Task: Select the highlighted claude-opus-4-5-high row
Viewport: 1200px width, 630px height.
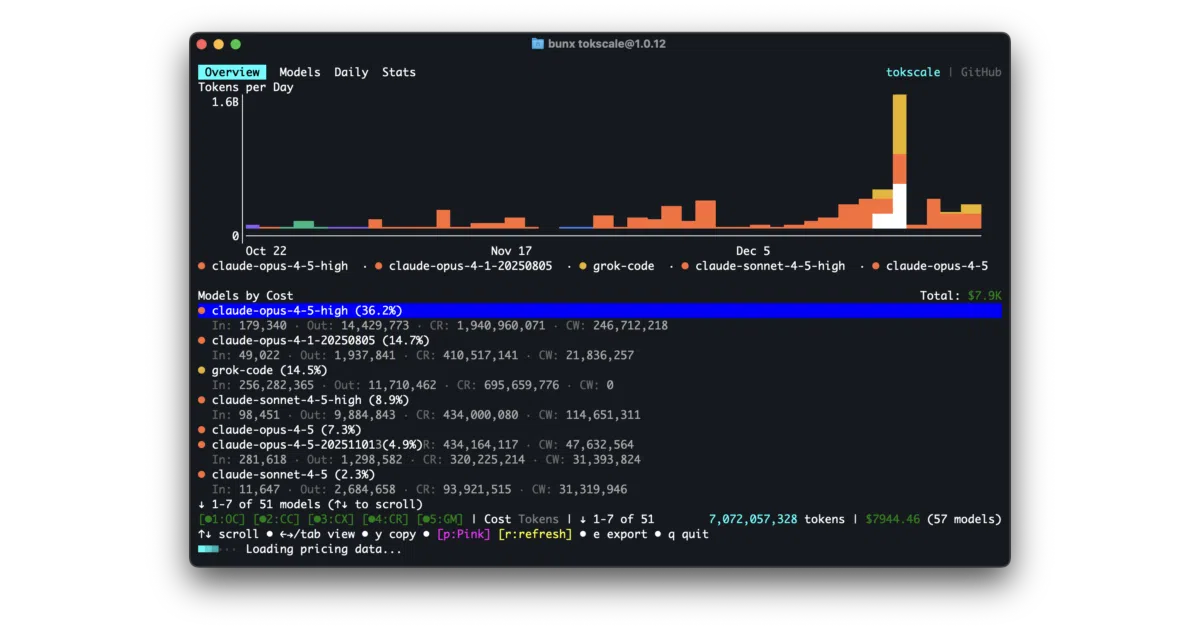Action: tap(600, 311)
